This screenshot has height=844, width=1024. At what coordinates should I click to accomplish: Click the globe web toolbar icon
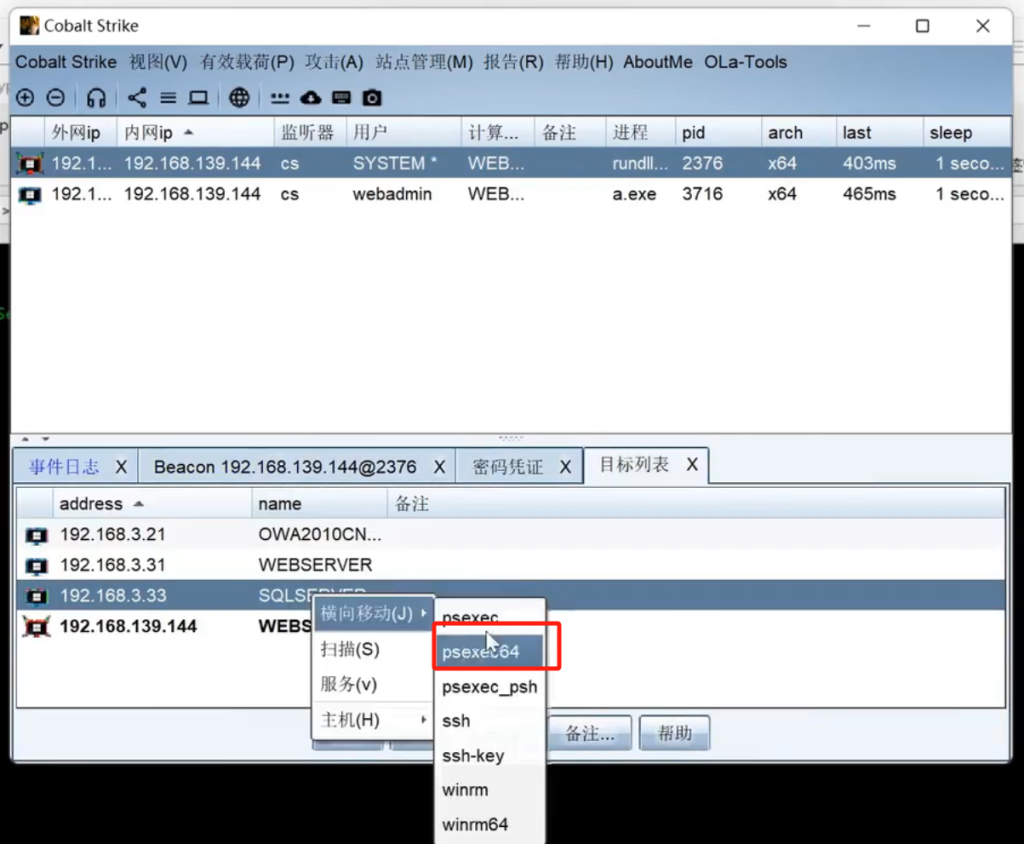coord(239,98)
